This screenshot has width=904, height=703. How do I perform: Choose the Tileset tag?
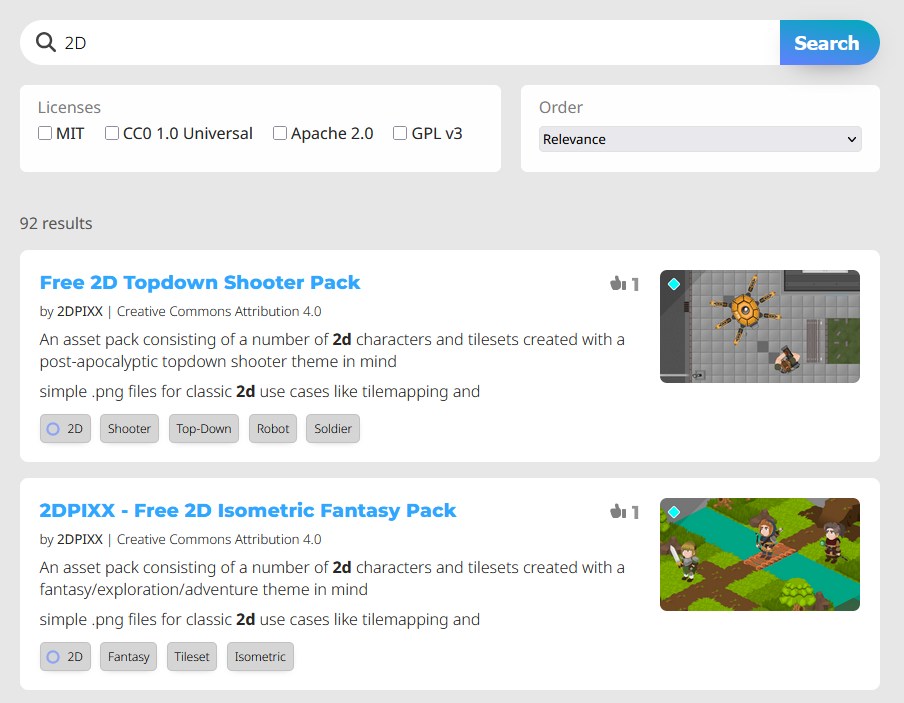(x=192, y=656)
